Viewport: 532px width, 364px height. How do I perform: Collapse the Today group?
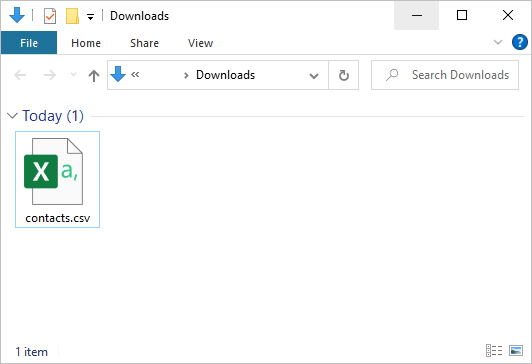point(12,116)
